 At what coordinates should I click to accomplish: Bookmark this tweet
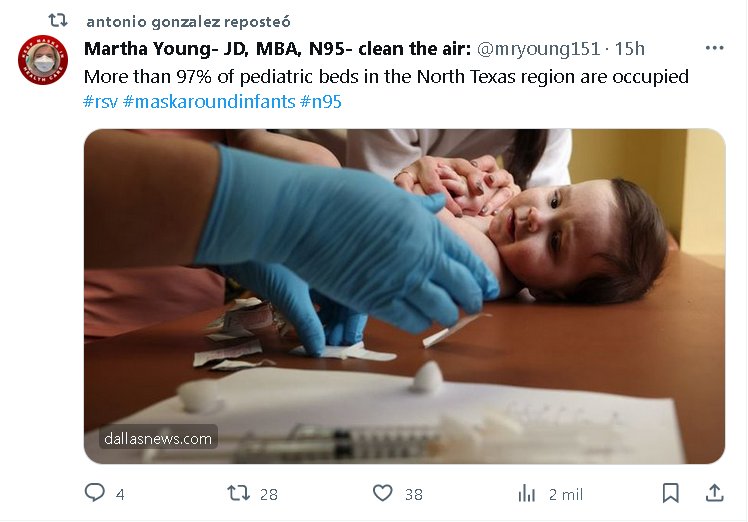pyautogui.click(x=670, y=493)
